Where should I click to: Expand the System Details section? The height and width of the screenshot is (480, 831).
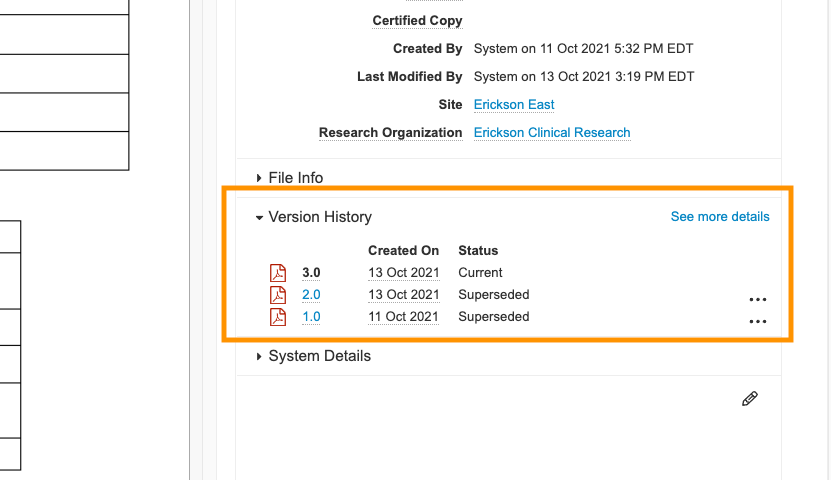coord(319,356)
